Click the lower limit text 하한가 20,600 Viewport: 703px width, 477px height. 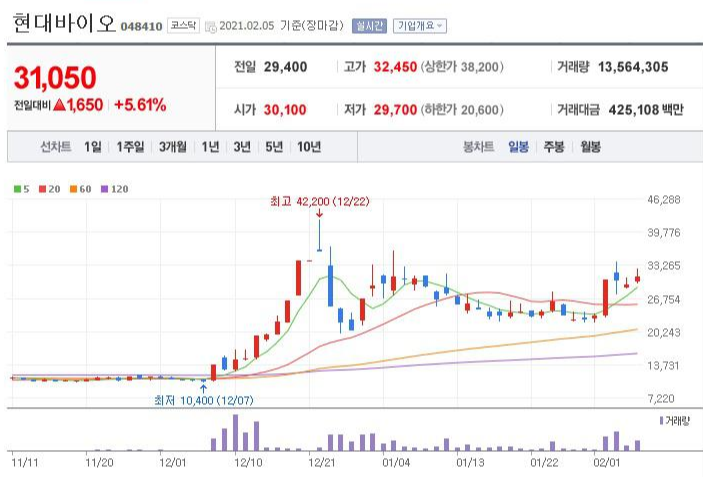462,110
